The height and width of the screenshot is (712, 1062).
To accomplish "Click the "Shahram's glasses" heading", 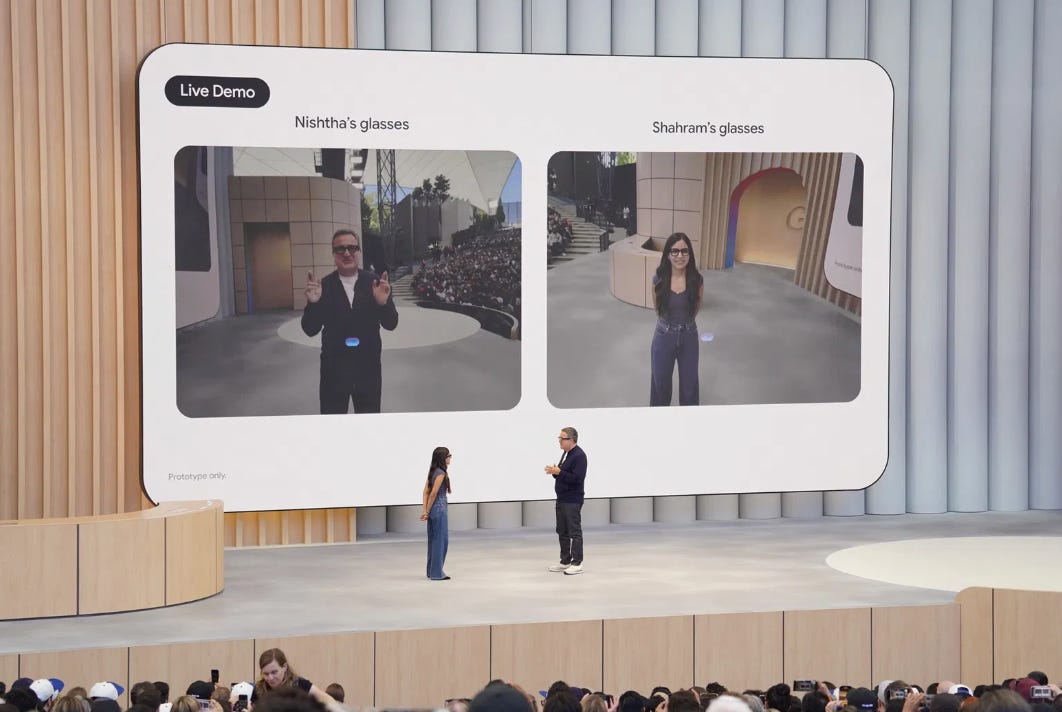I will click(708, 127).
